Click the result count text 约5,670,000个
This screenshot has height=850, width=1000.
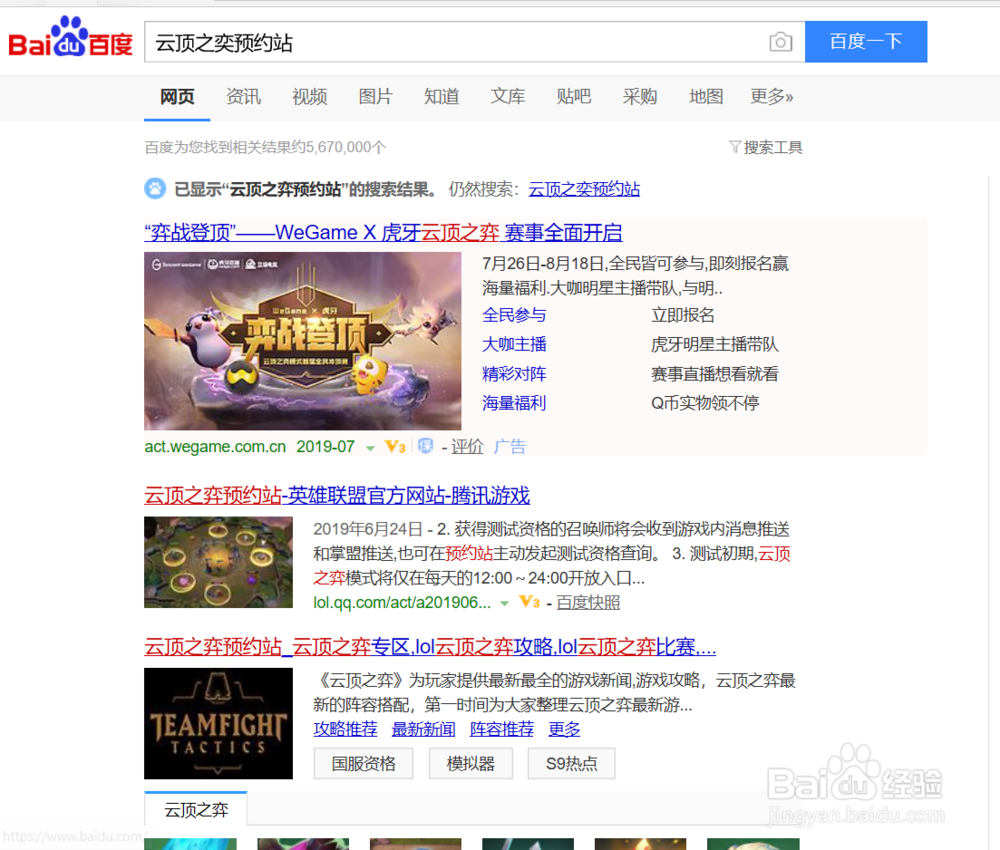(339, 147)
